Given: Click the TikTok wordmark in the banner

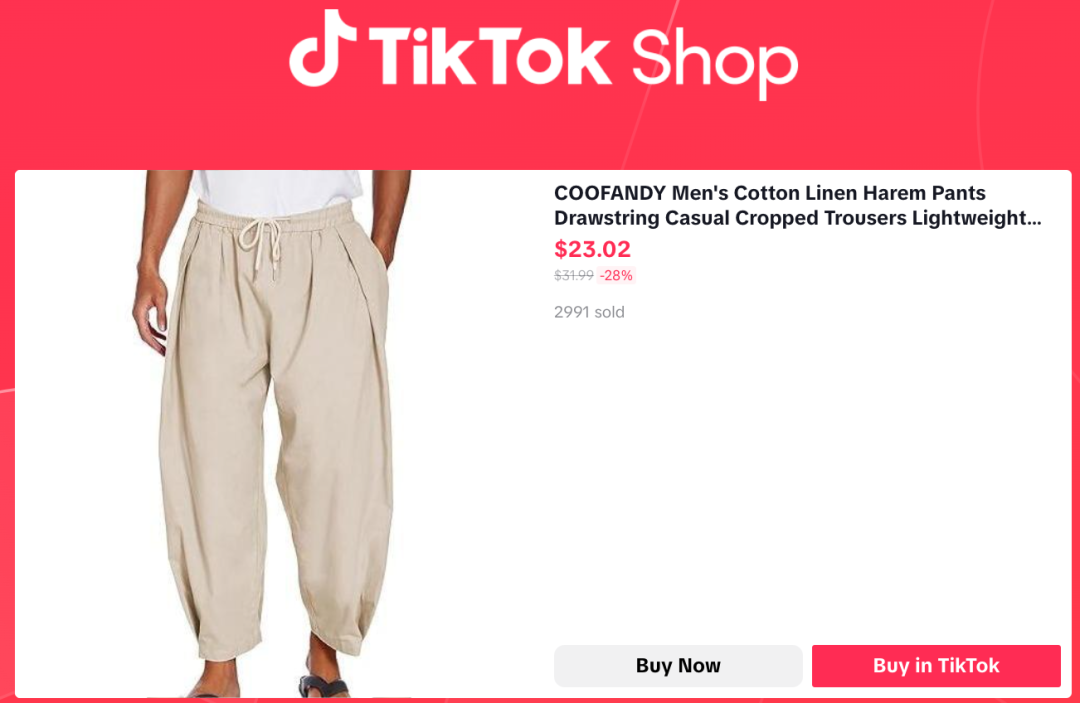Looking at the screenshot, I should 490,55.
